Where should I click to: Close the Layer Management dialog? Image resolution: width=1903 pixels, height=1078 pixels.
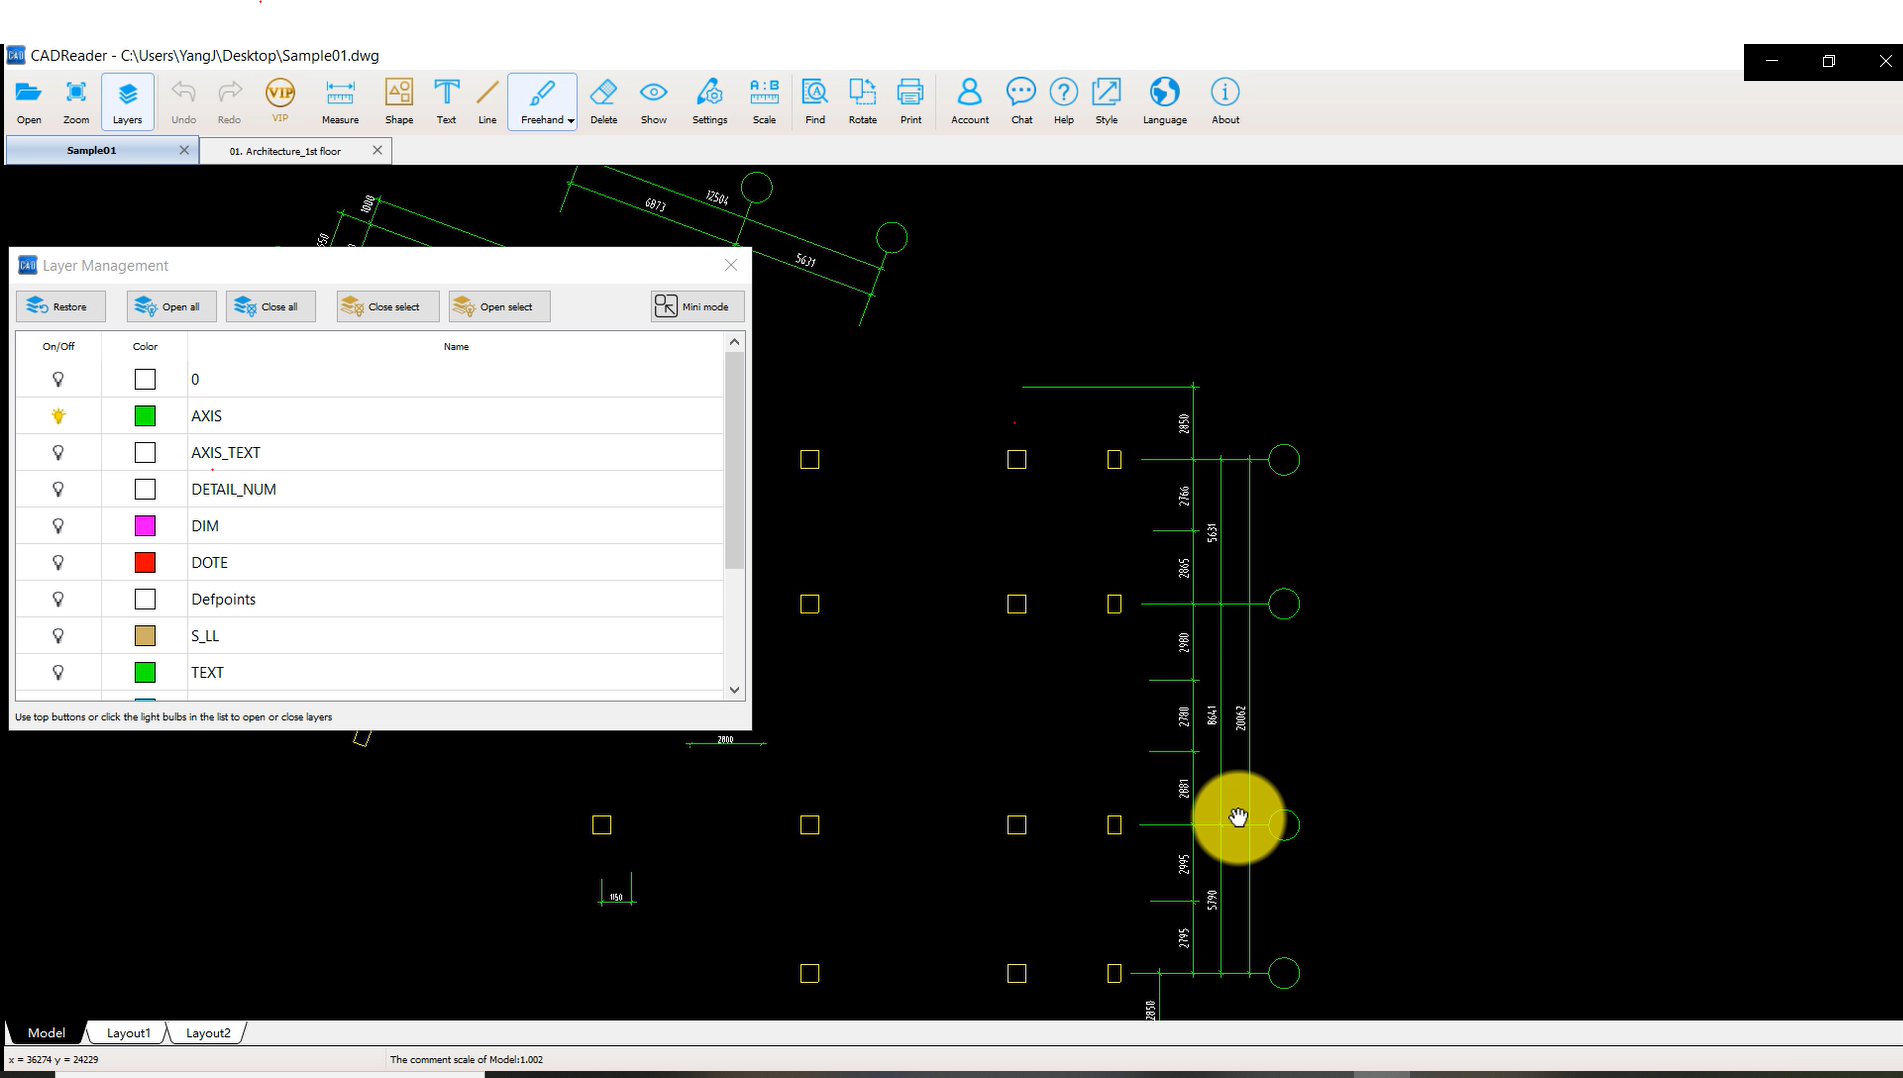click(731, 265)
